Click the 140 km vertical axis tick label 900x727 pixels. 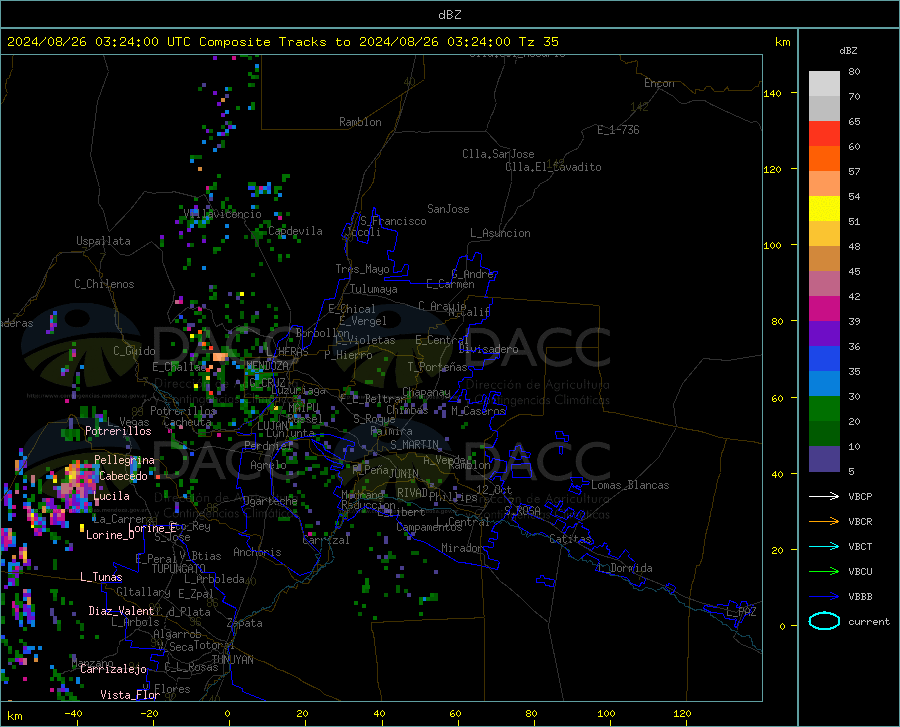coord(772,93)
